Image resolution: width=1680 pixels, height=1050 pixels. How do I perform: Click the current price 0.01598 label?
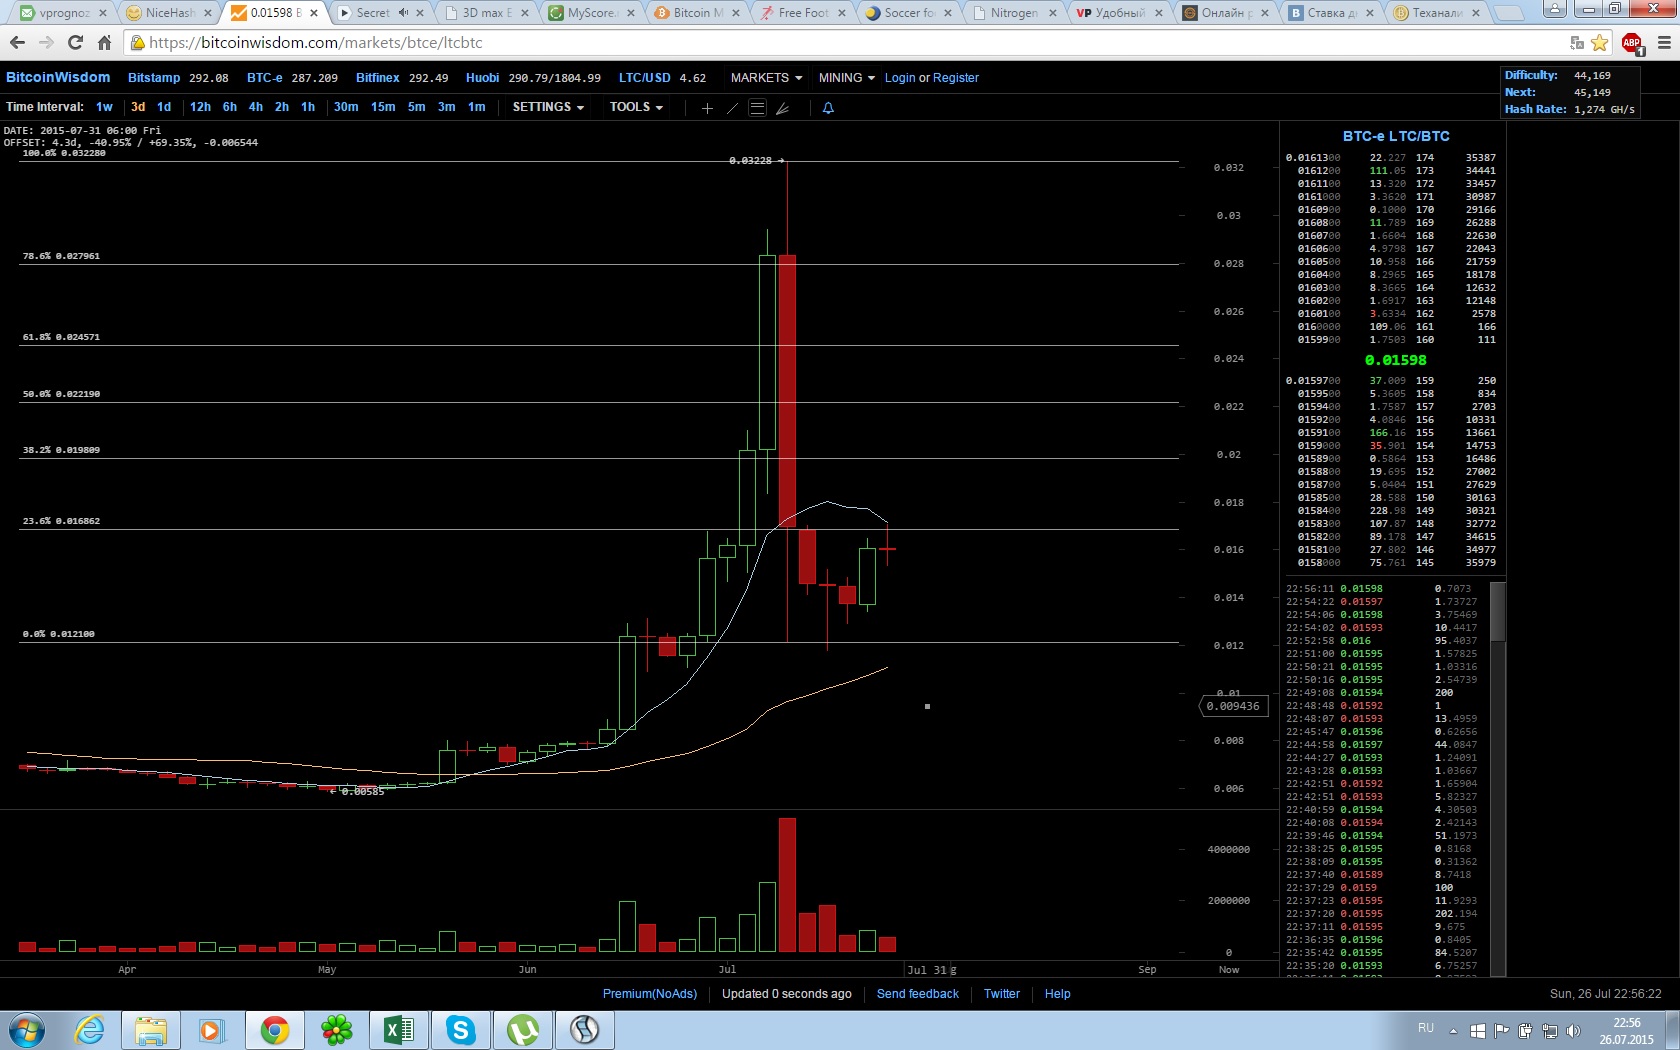pos(1395,360)
